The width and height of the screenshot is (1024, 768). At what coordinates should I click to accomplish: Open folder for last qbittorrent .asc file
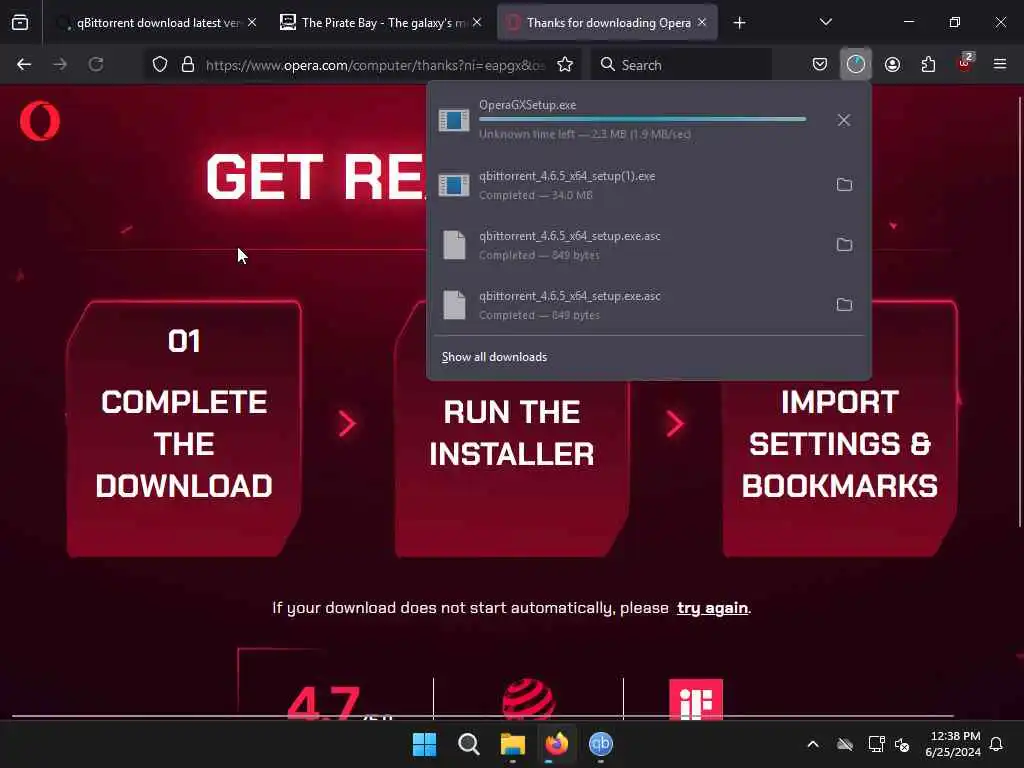click(844, 305)
